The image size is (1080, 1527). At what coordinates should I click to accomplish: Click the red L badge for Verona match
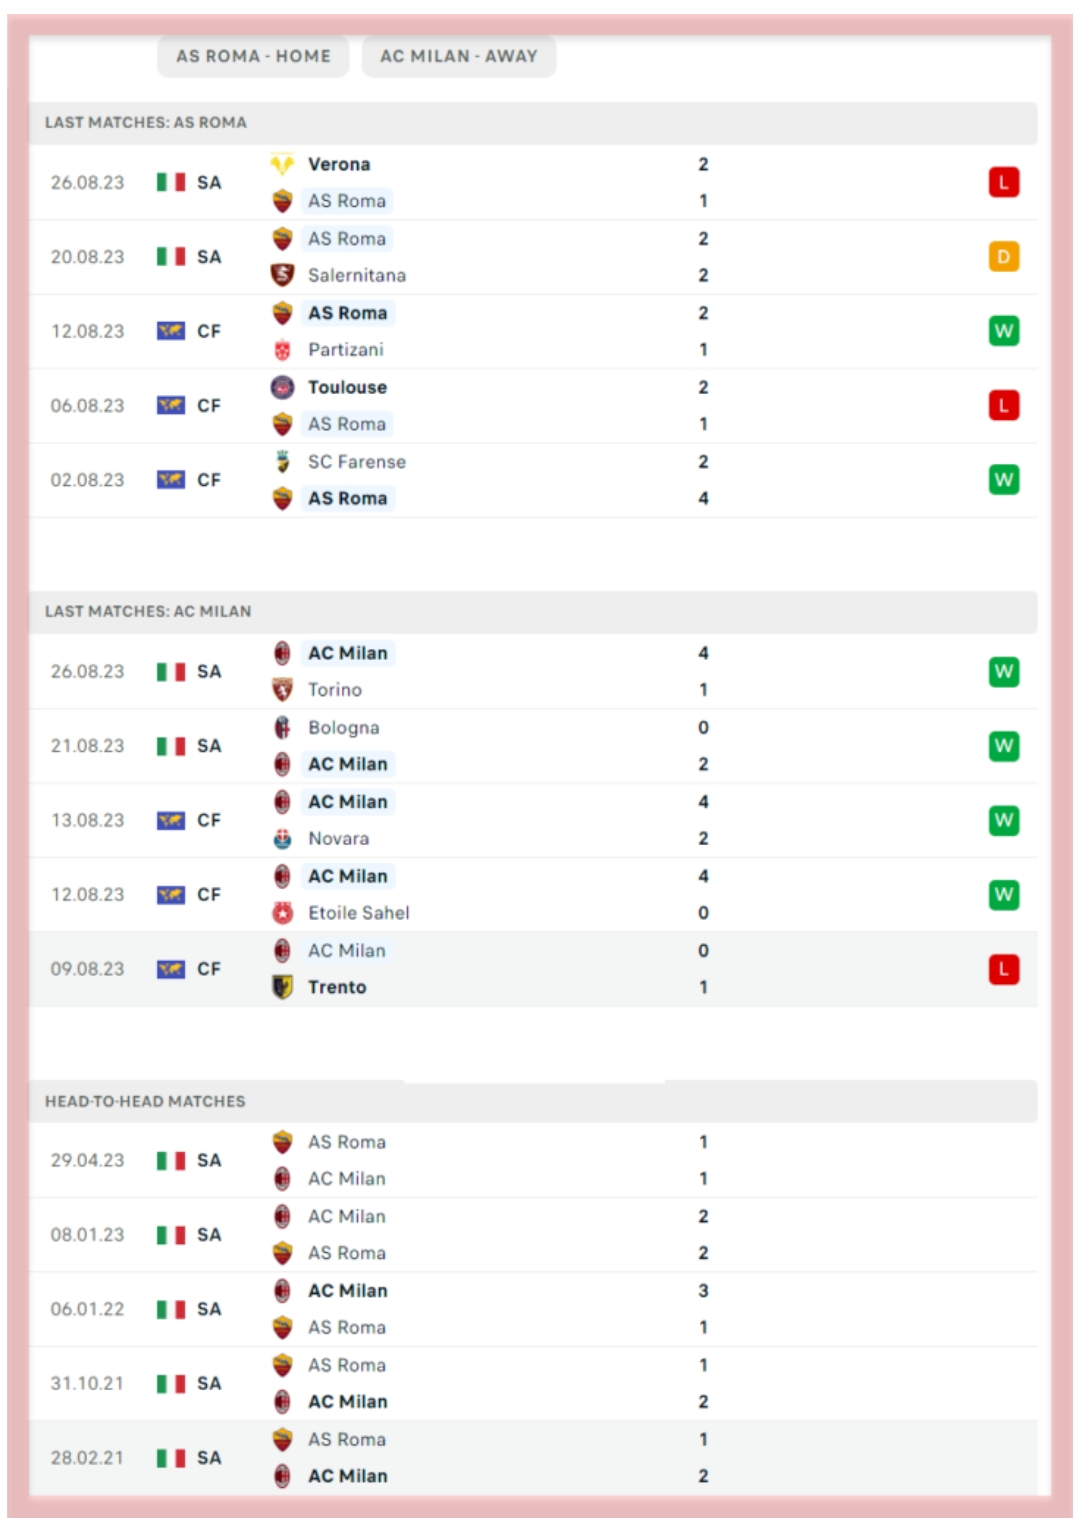(1003, 182)
